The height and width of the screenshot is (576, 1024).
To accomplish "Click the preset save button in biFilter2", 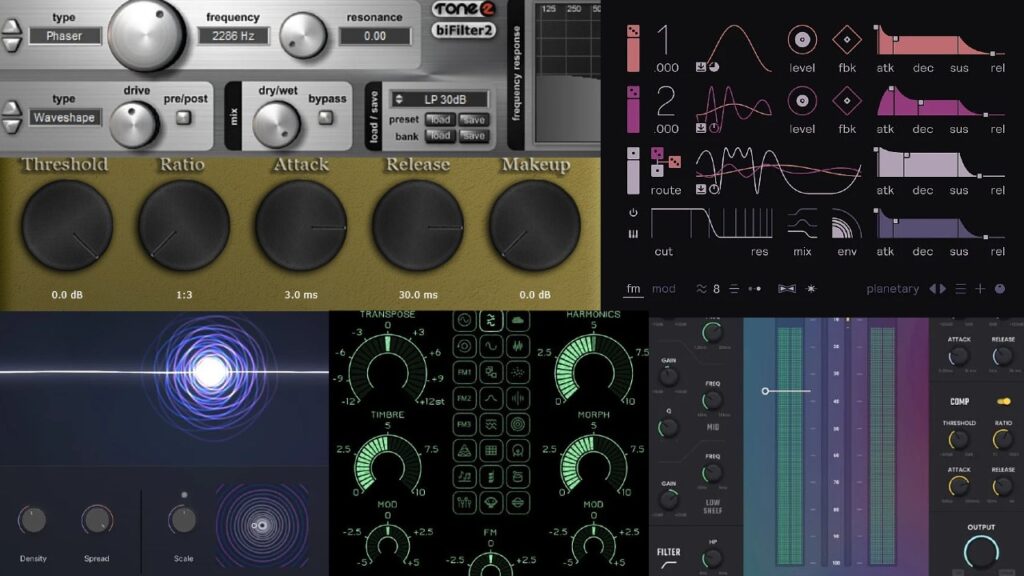I will [x=474, y=120].
